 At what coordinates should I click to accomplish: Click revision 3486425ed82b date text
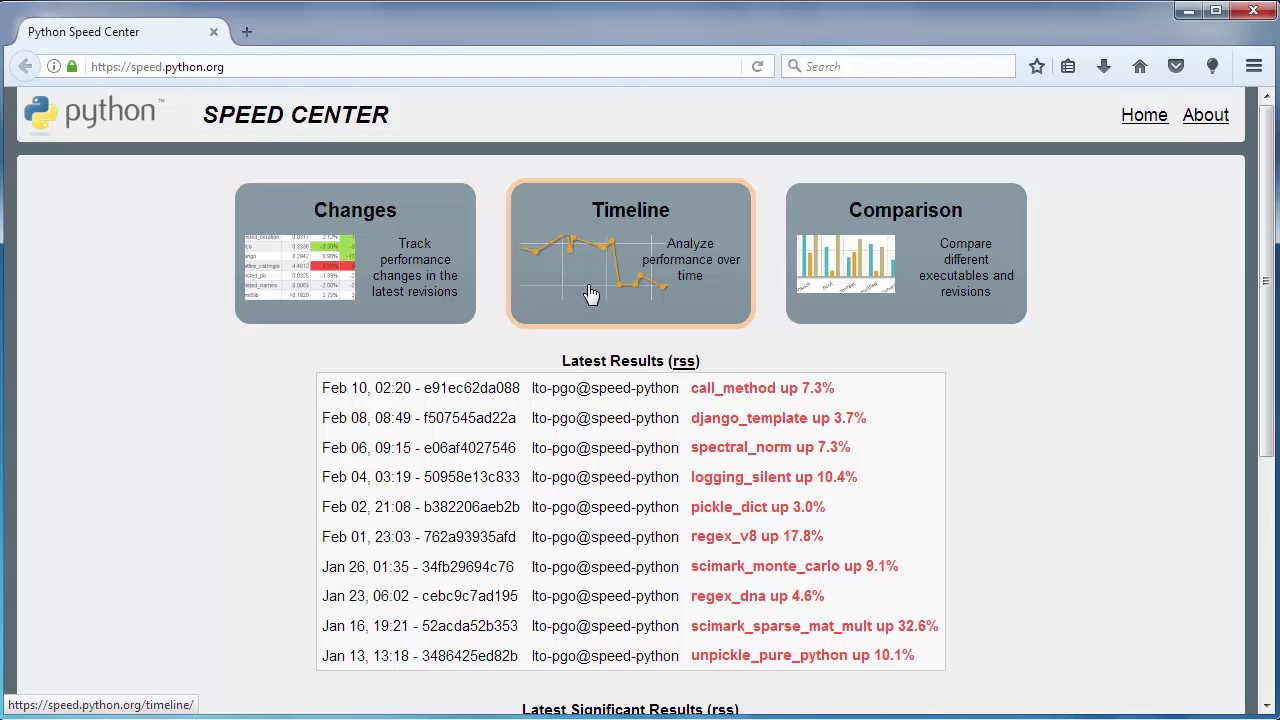click(420, 655)
